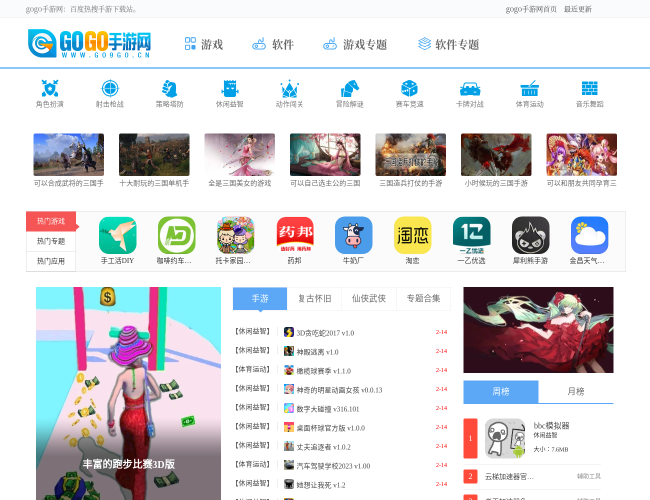Open the 角色扮演 category icon

point(50,88)
